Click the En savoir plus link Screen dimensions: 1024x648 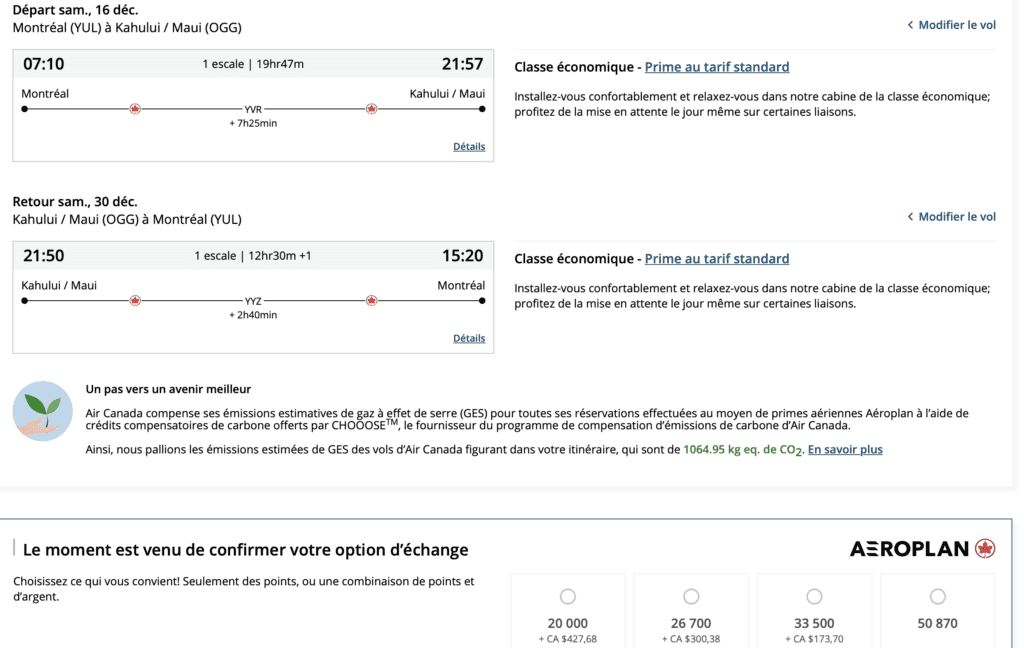845,450
